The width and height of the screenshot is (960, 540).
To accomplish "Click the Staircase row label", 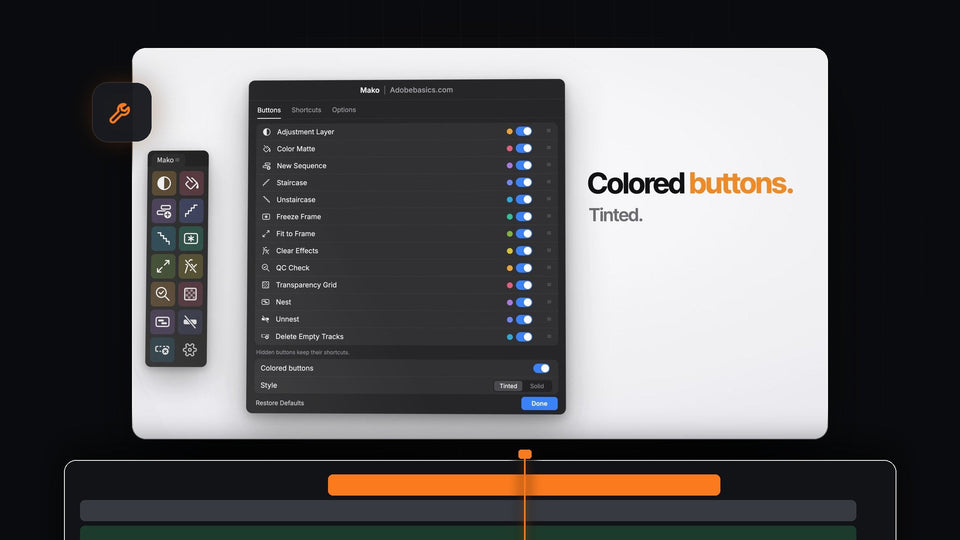I will [x=291, y=183].
